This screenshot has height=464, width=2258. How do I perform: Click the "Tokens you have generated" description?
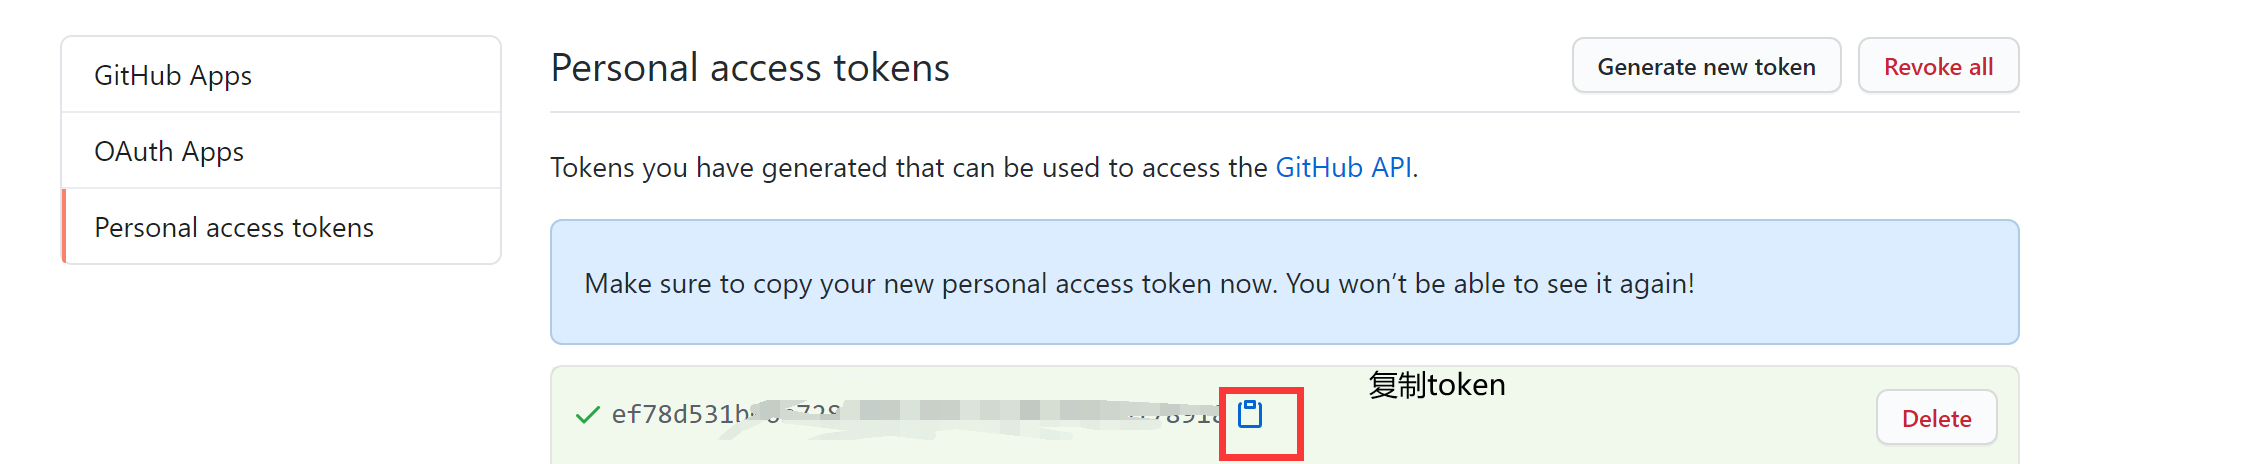pyautogui.click(x=800, y=168)
